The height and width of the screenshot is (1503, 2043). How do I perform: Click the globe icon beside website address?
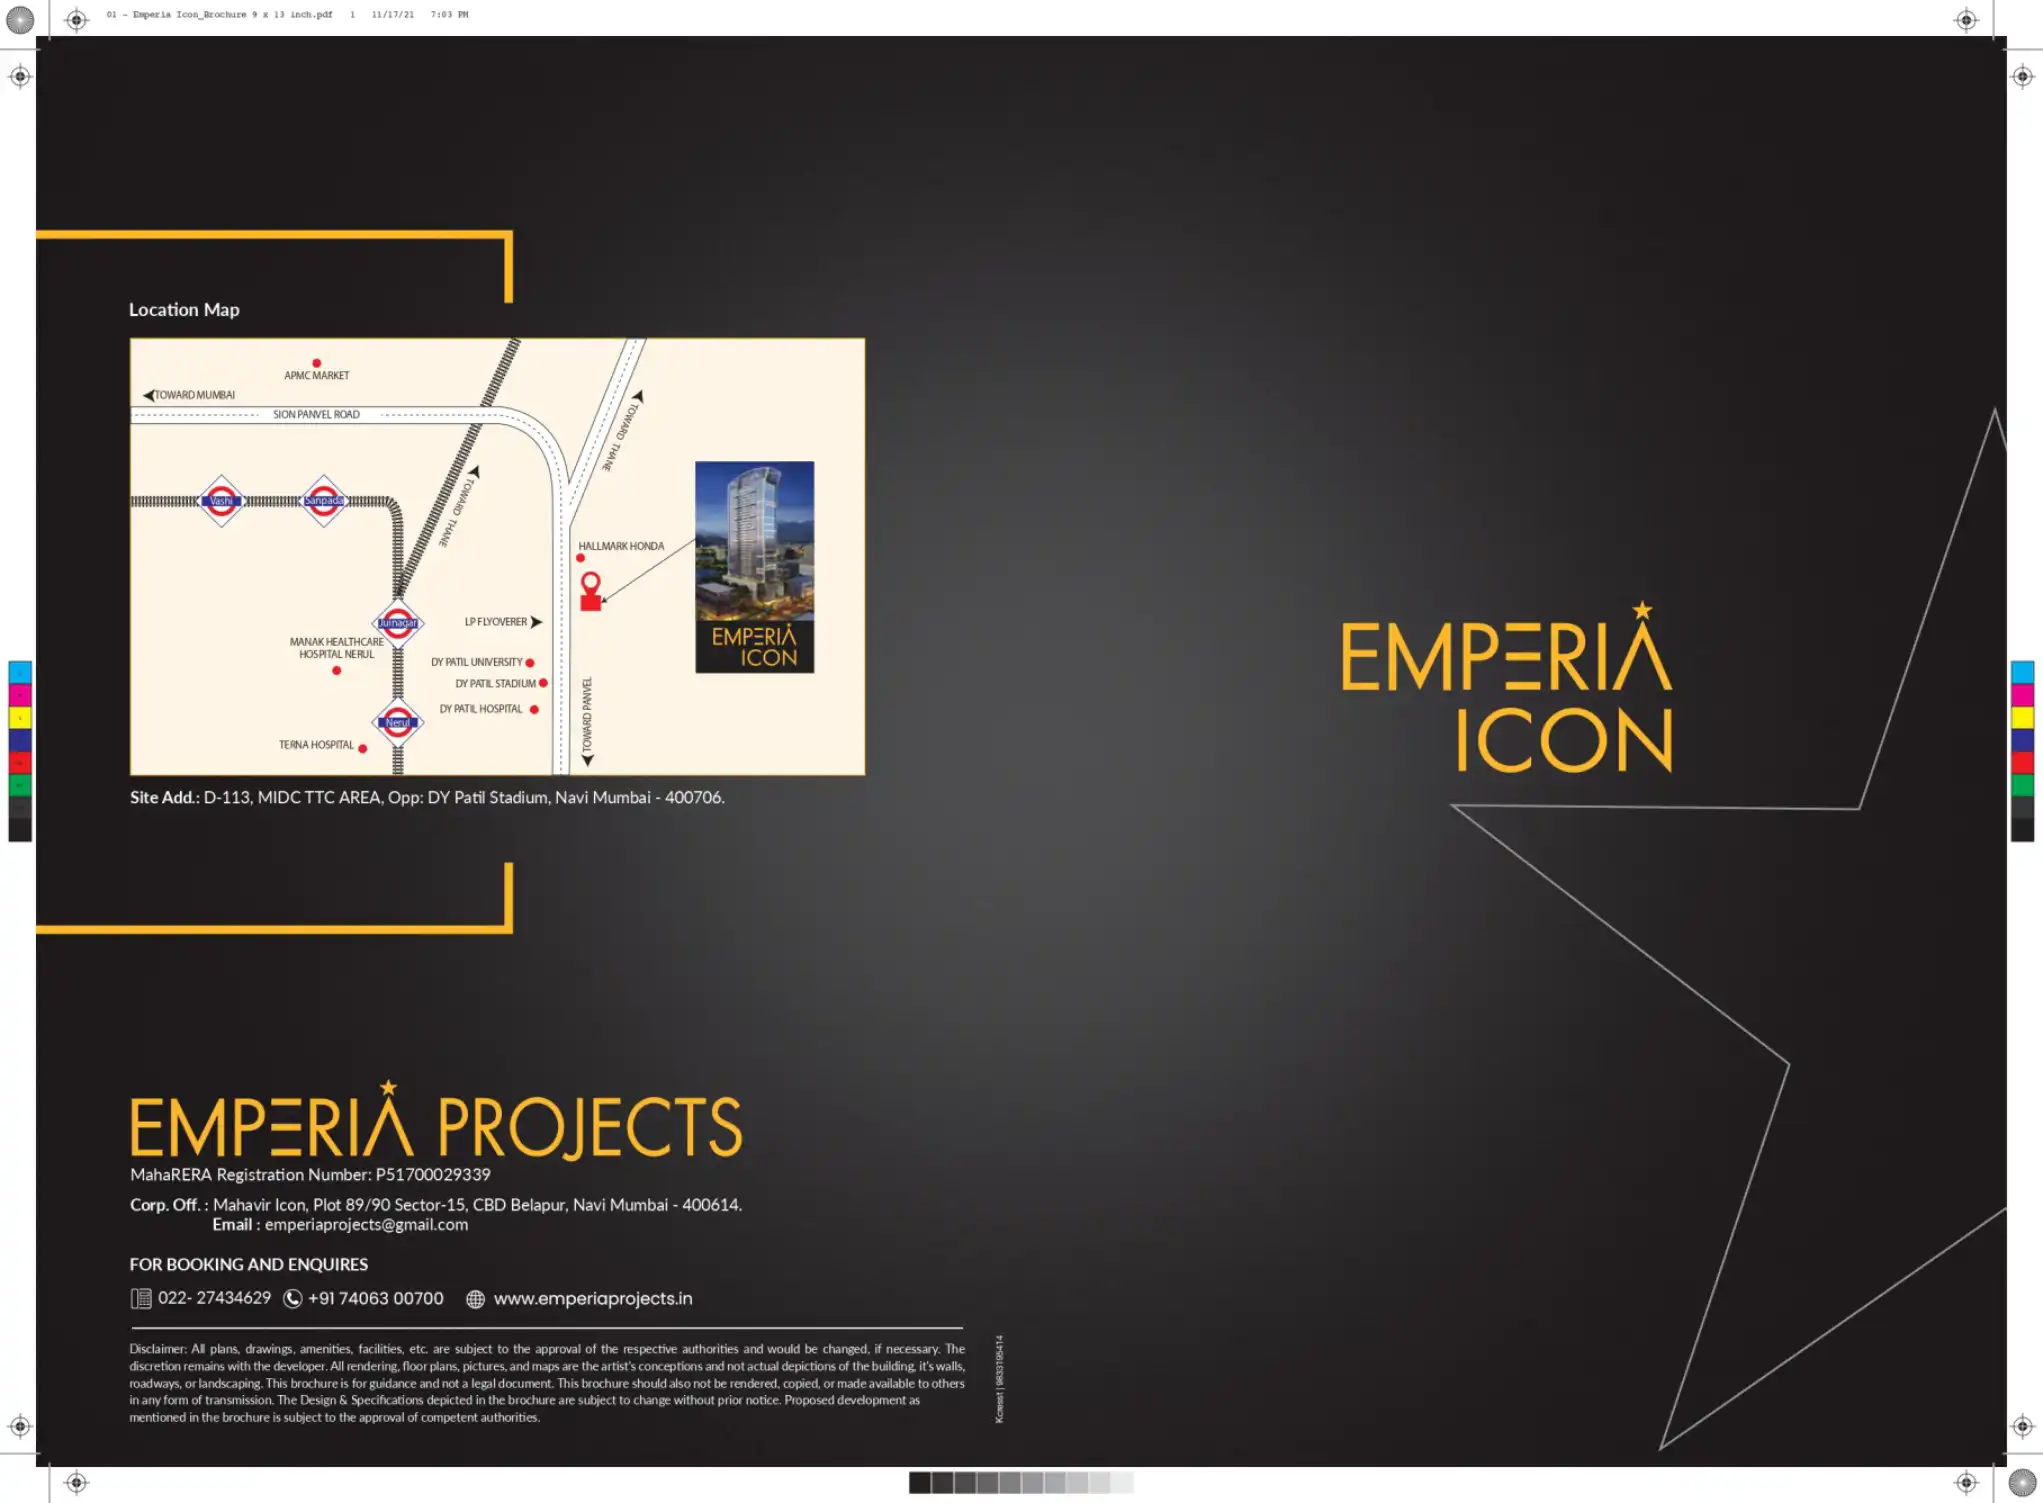pyautogui.click(x=475, y=1299)
